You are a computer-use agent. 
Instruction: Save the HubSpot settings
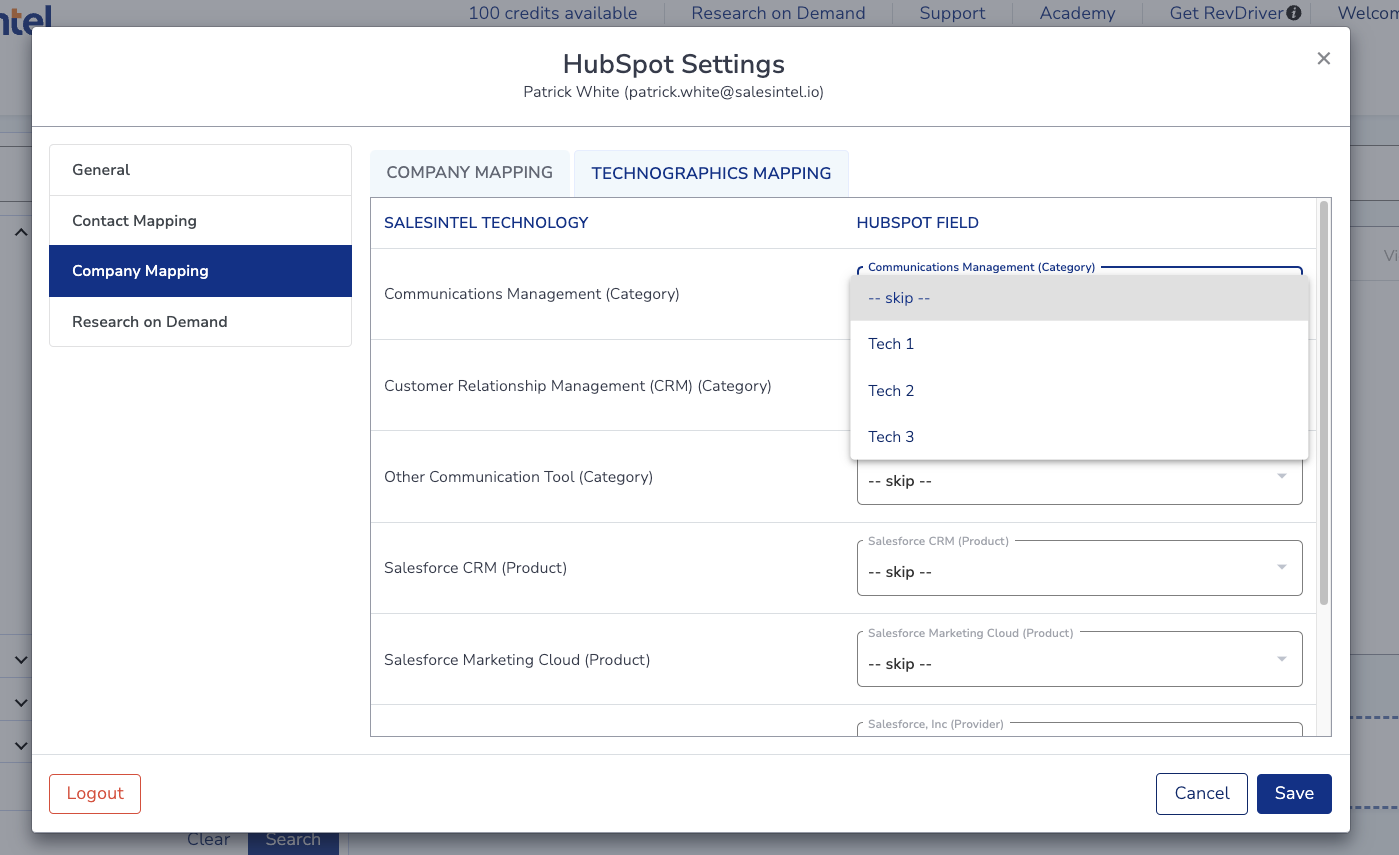[x=1294, y=794]
